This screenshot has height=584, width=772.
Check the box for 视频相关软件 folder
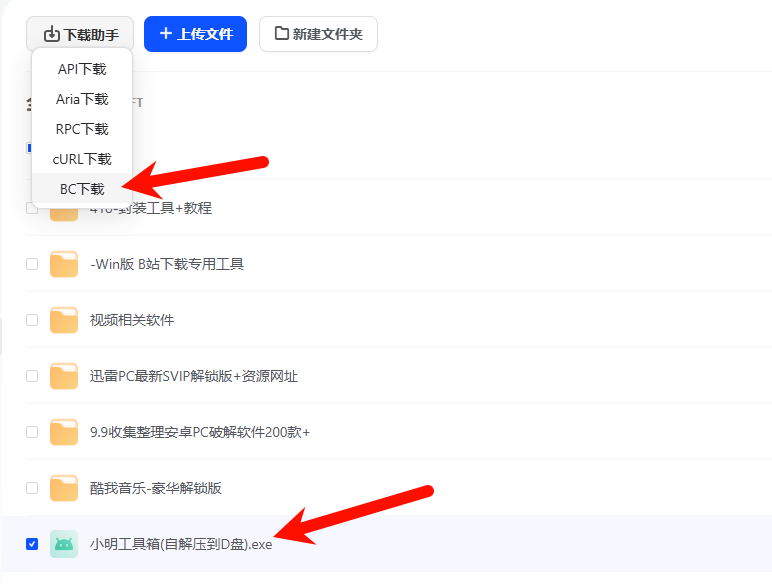[x=32, y=320]
